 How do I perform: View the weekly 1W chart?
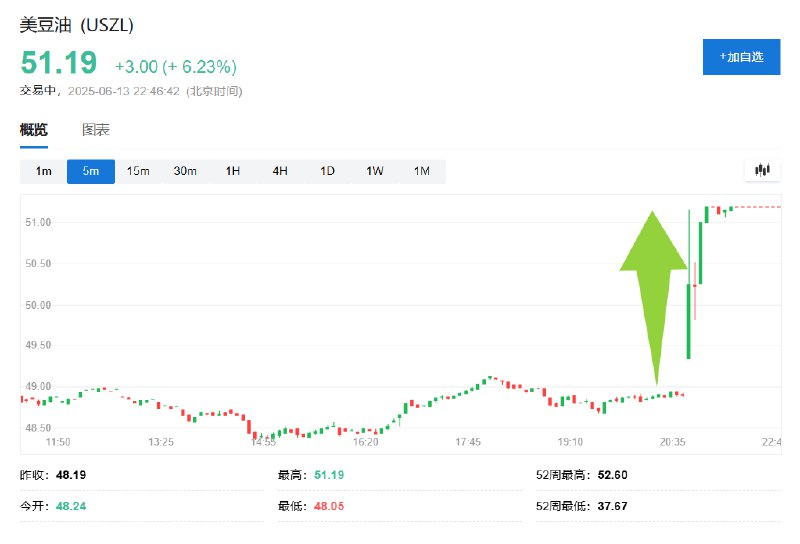pos(375,171)
